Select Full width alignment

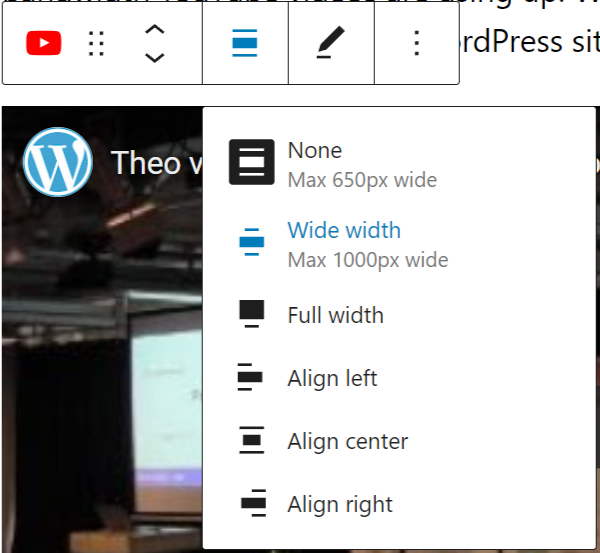pos(399,315)
